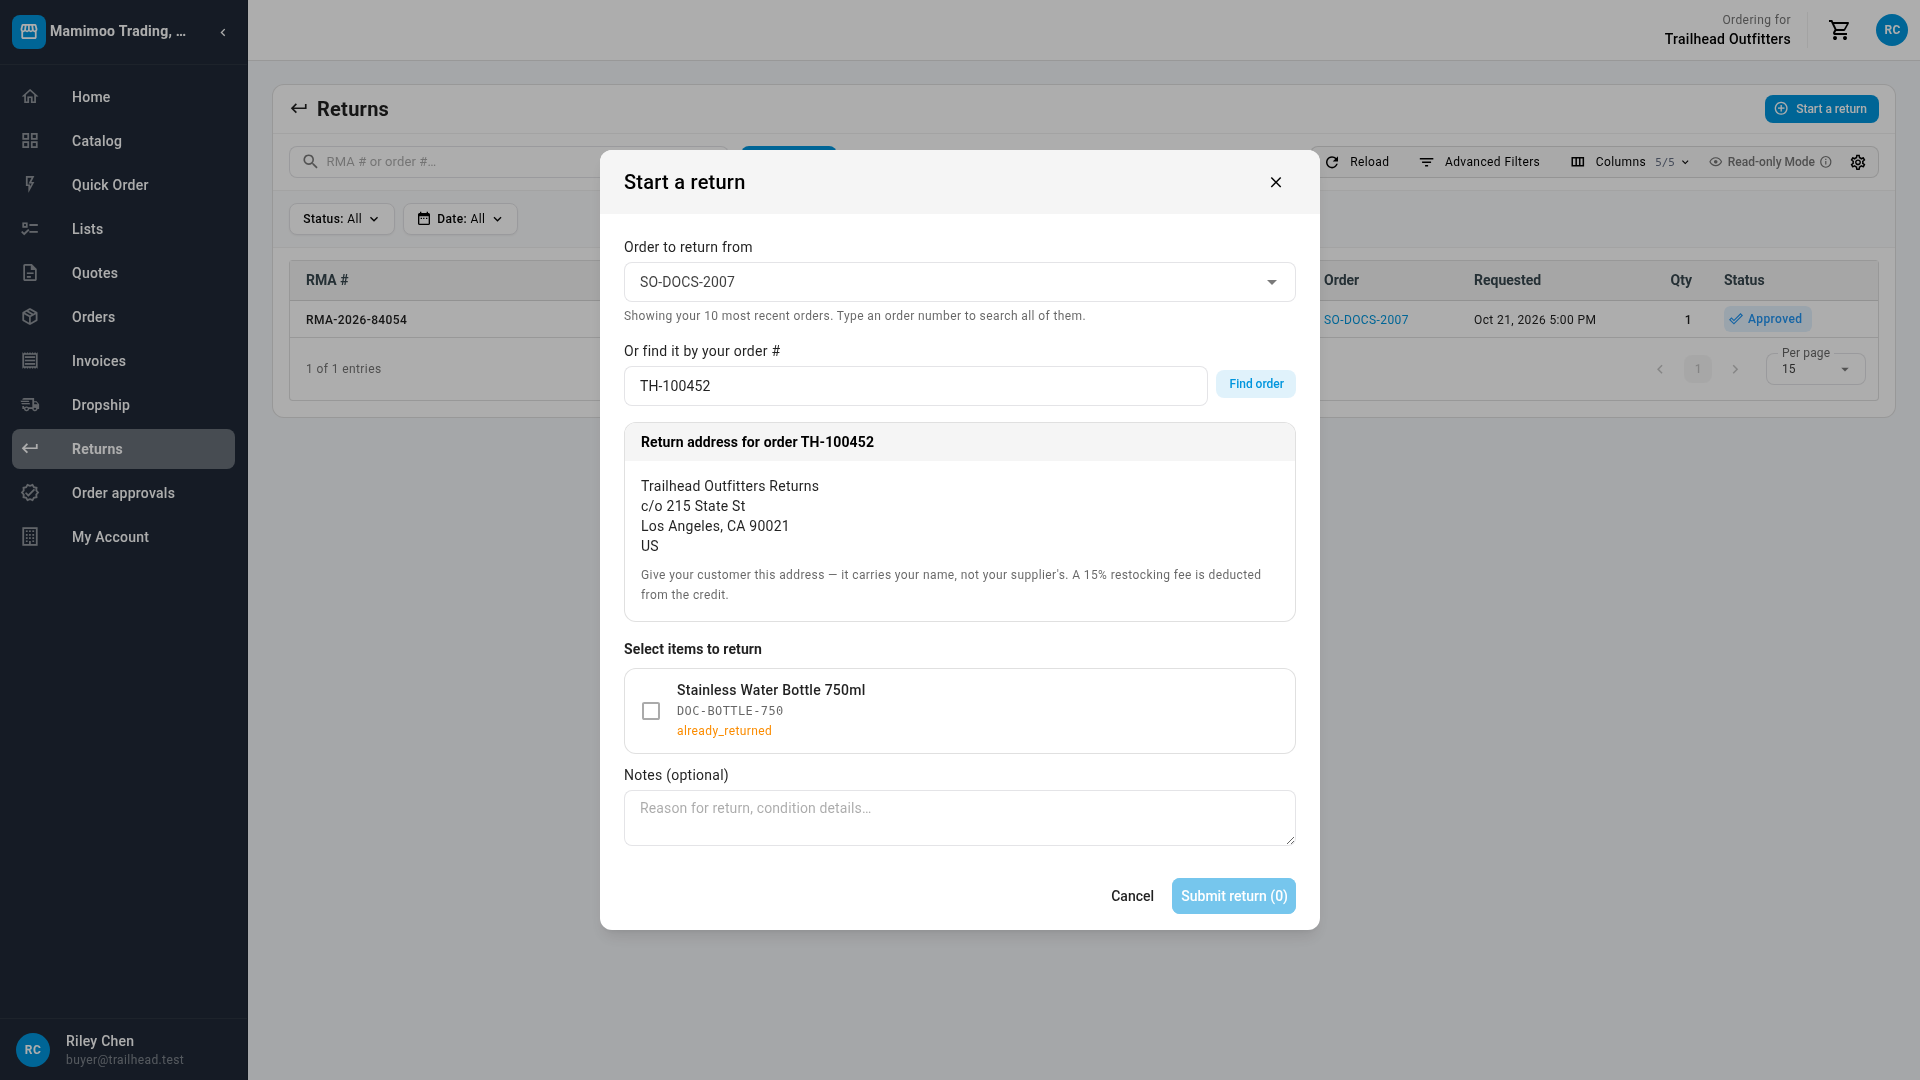The height and width of the screenshot is (1080, 1920).
Task: Cancel the return dialog
Action: pyautogui.click(x=1132, y=896)
